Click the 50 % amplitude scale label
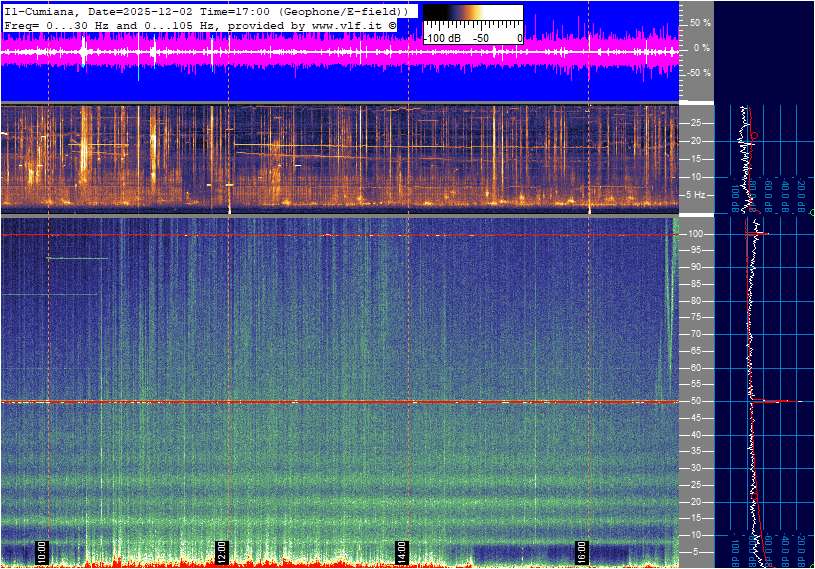 click(699, 22)
